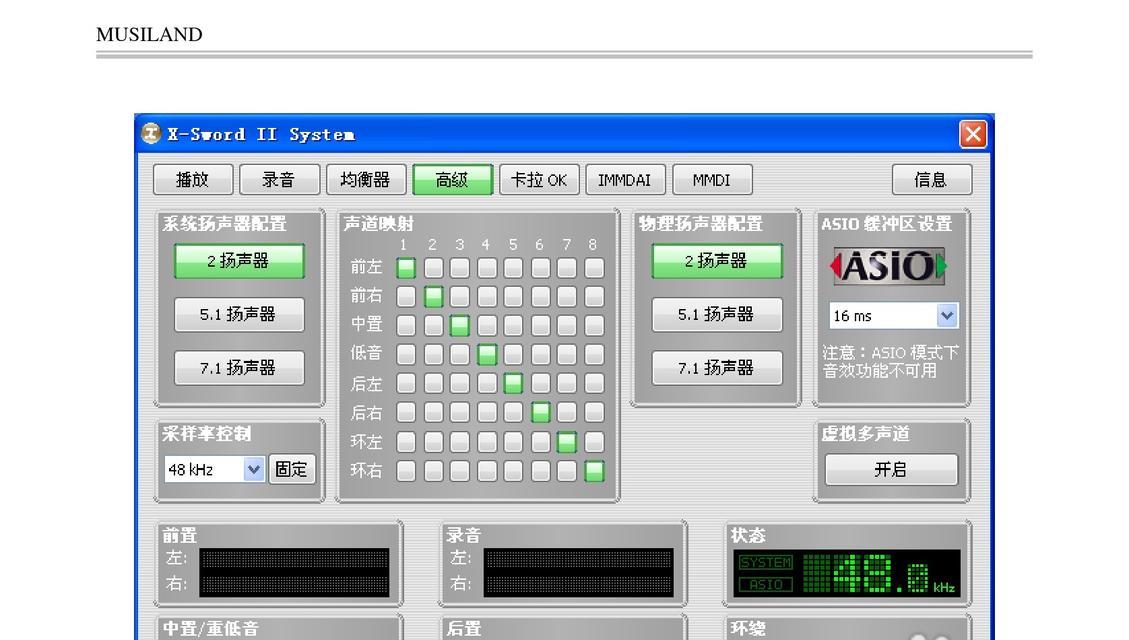The width and height of the screenshot is (1129, 640).
Task: Click the 注意：ASIO 模式下音效功能不可用 note
Action: pyautogui.click(x=891, y=361)
